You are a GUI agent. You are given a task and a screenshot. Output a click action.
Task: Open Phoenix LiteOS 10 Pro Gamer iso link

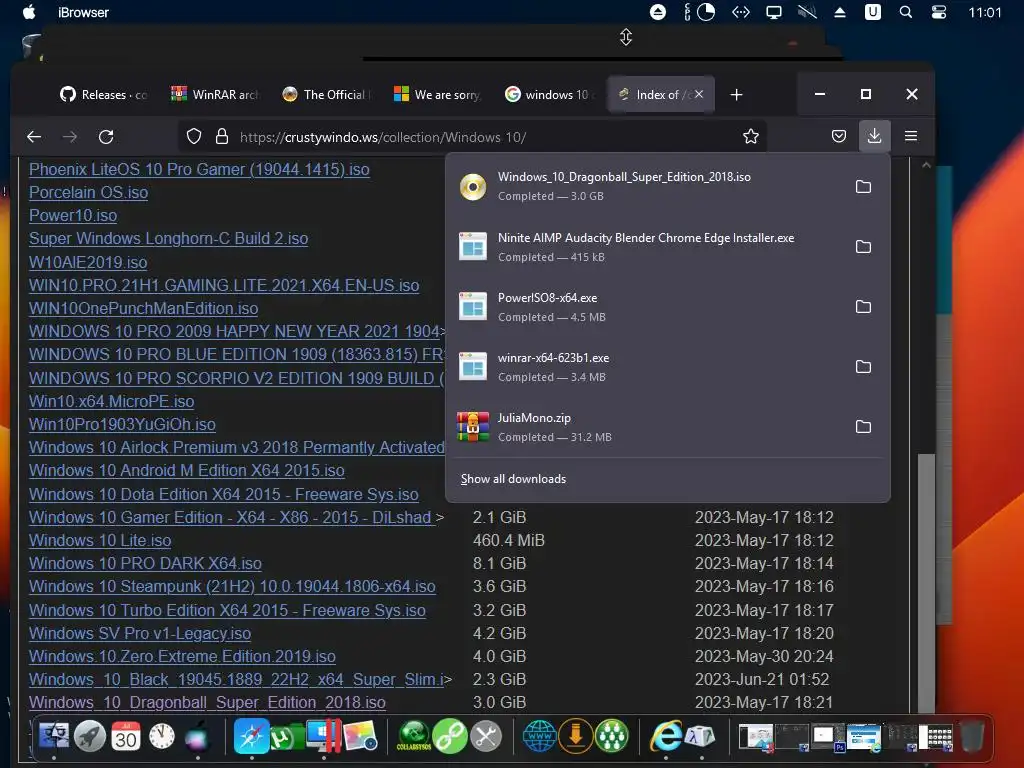(199, 169)
